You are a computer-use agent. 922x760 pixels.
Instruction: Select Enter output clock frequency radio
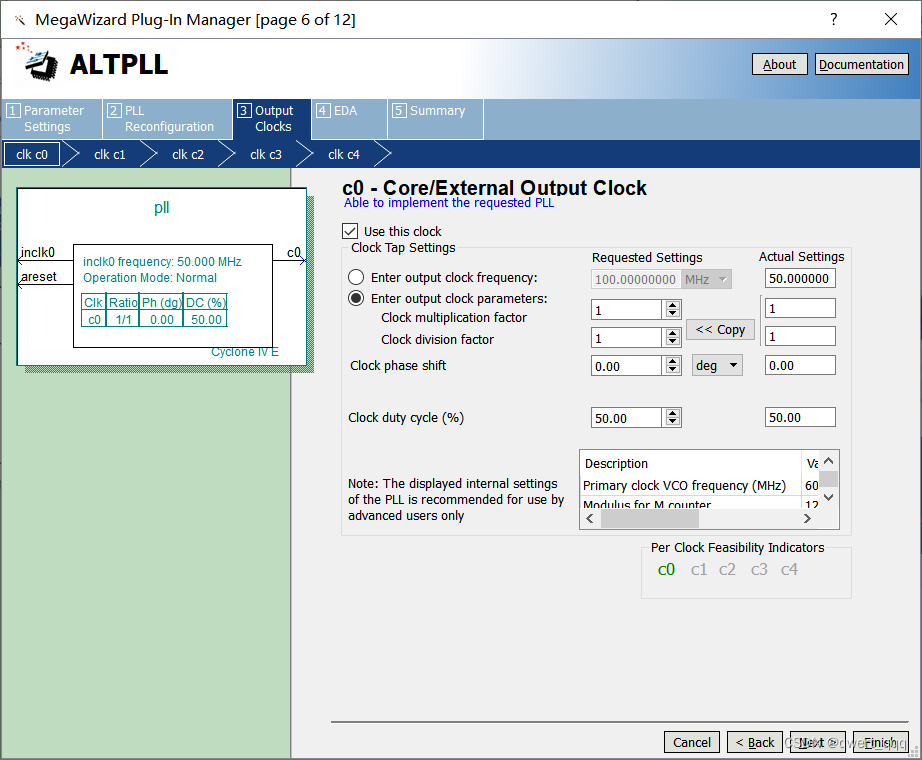(x=356, y=277)
